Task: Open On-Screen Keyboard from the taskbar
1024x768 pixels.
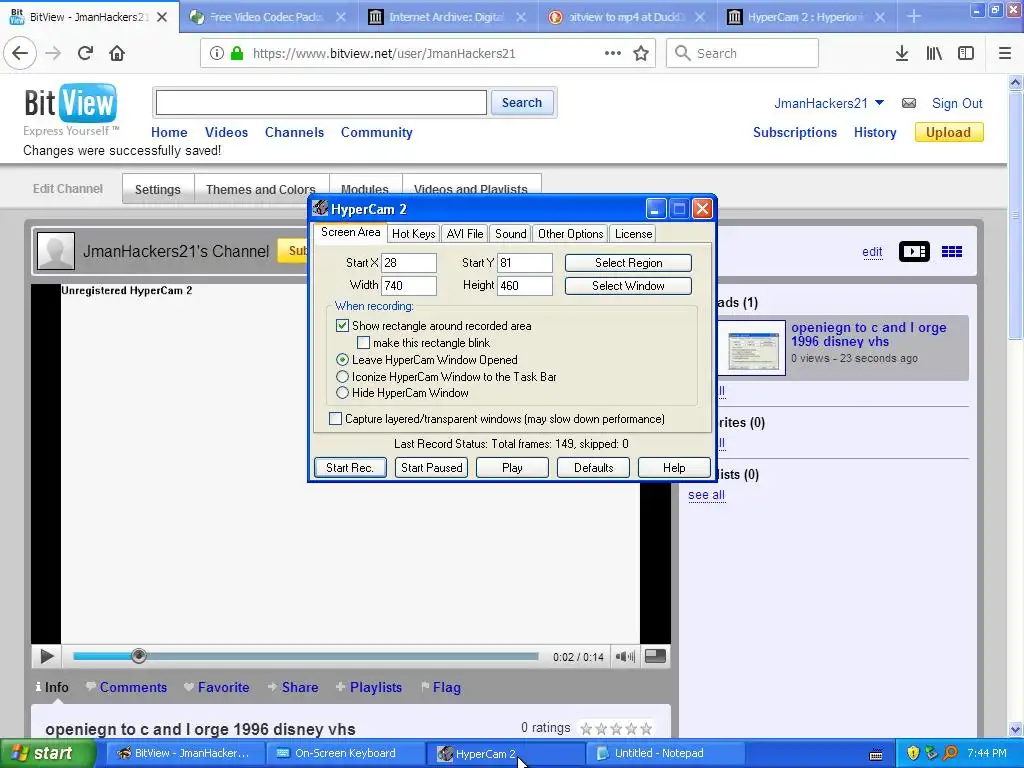Action: (x=345, y=754)
